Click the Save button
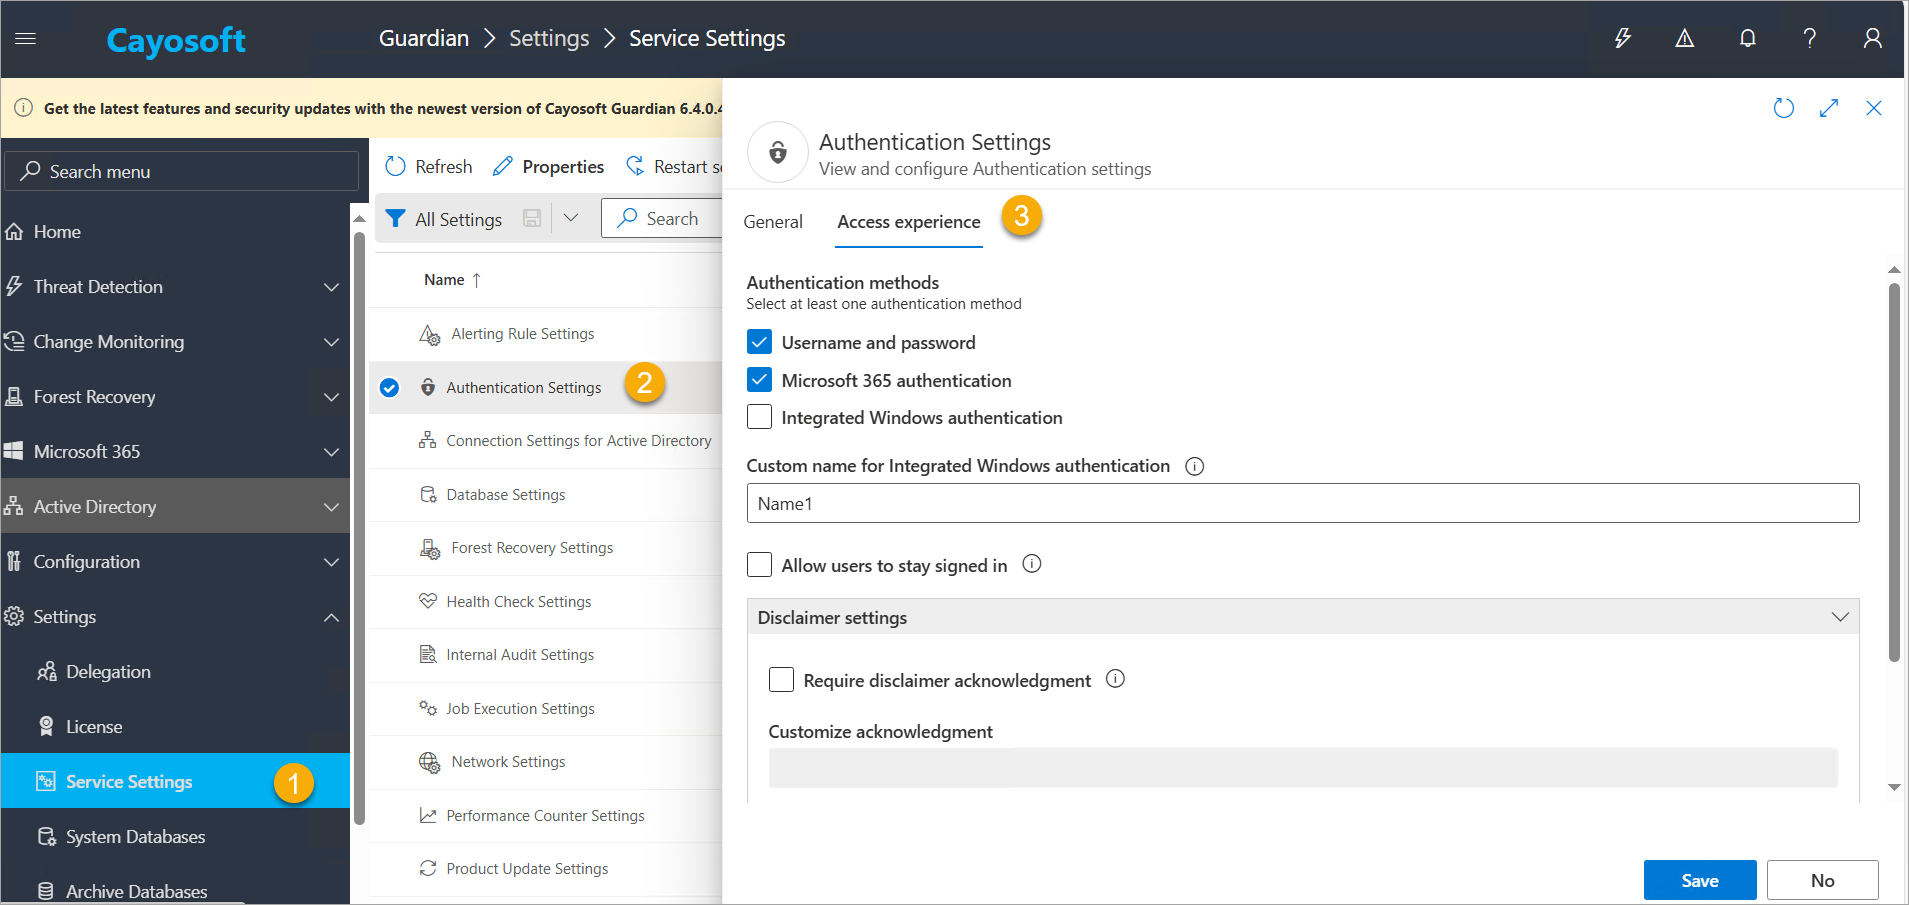The height and width of the screenshot is (905, 1909). 1699,880
